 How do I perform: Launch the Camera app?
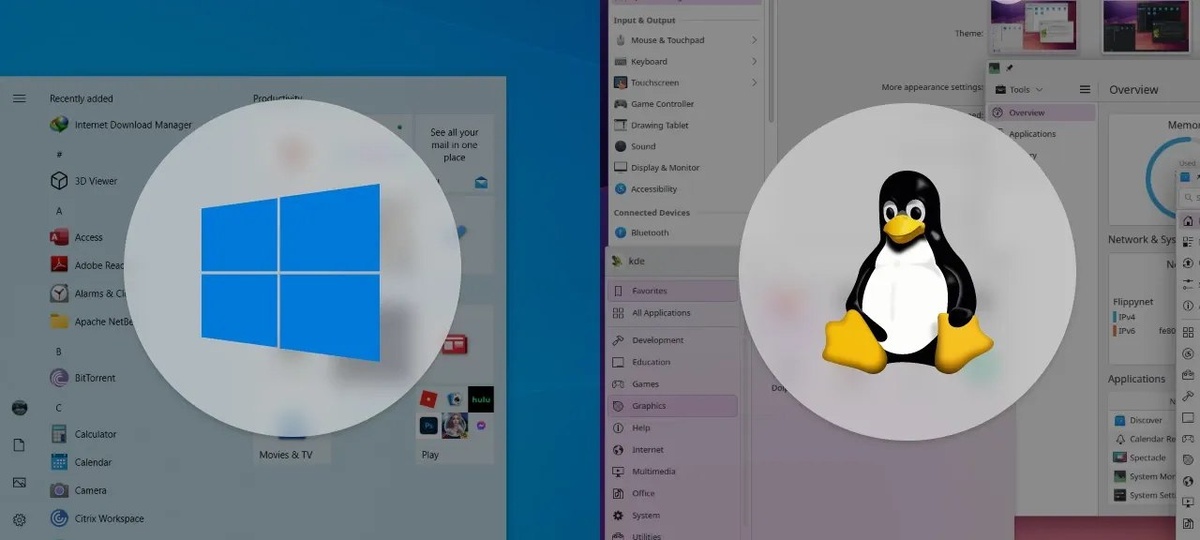[79, 490]
